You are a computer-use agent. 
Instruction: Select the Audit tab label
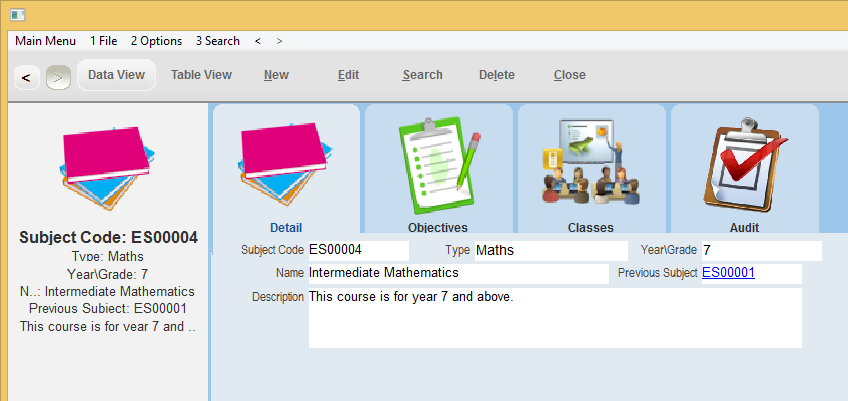pyautogui.click(x=745, y=228)
